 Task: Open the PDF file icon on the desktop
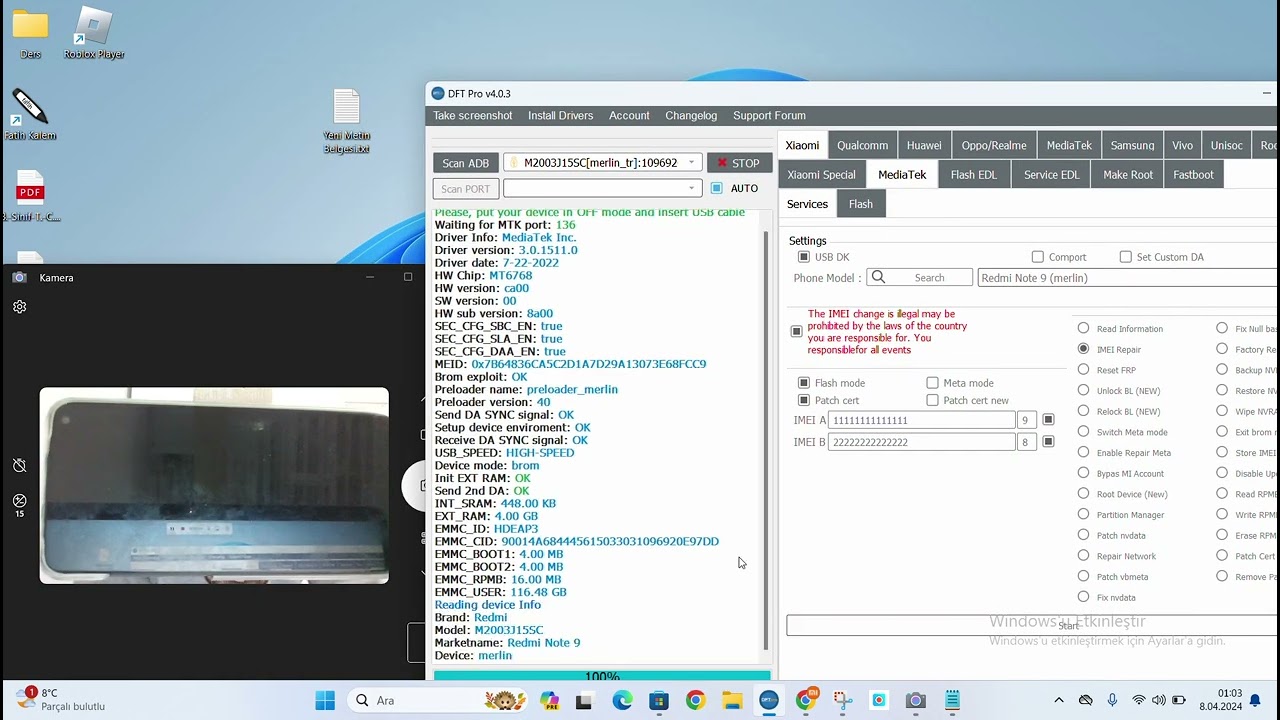(x=30, y=188)
